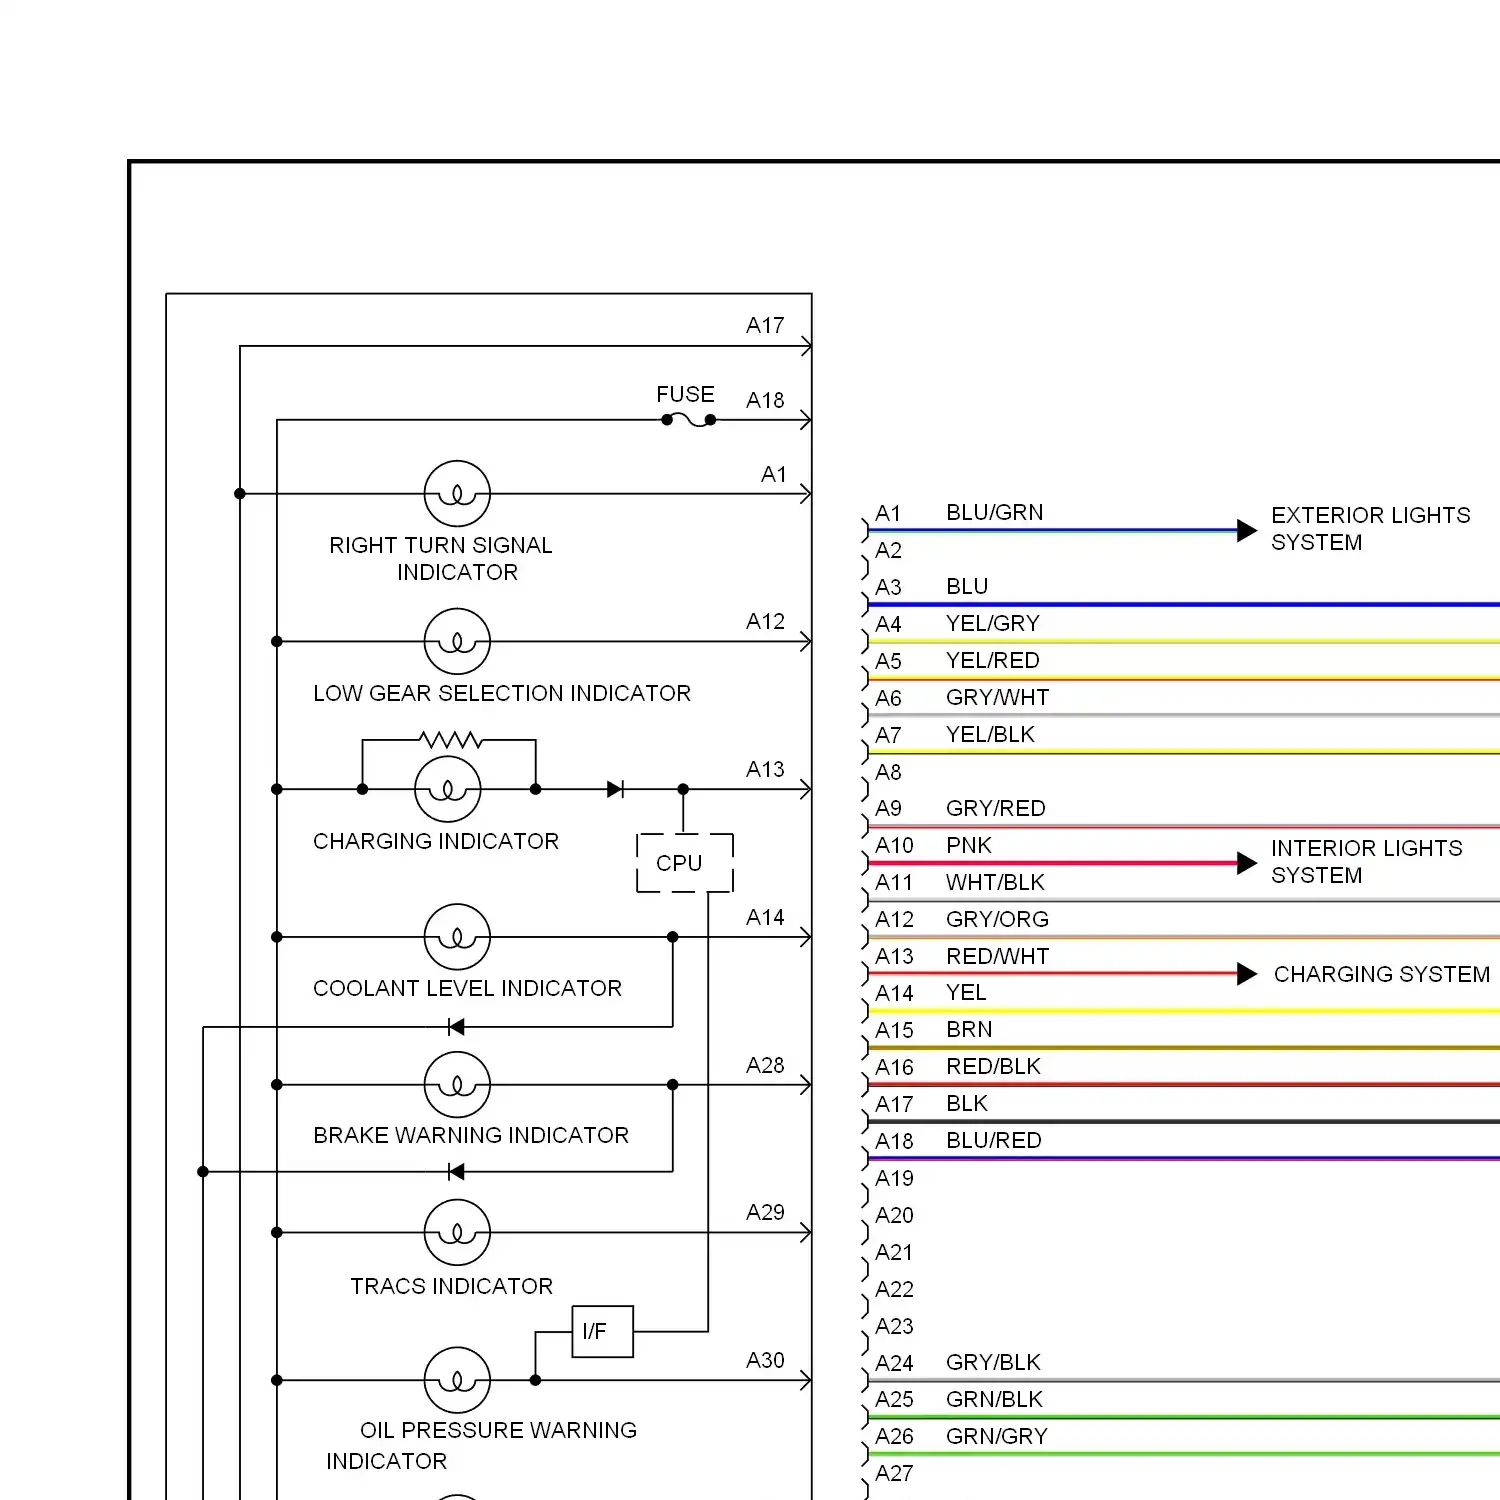Click the TRACS INDICATOR text
The image size is (1500, 1500).
[x=451, y=1287]
